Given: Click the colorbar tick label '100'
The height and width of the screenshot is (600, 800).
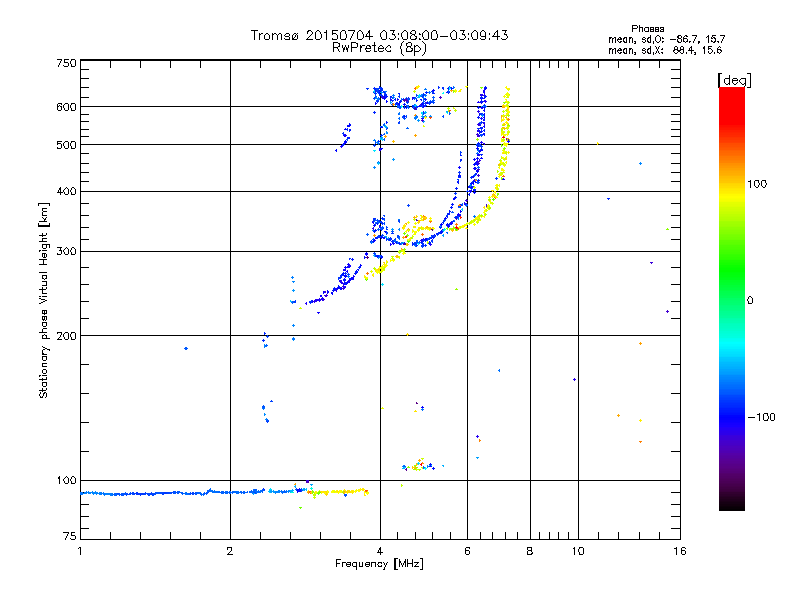Looking at the screenshot, I should 757,184.
